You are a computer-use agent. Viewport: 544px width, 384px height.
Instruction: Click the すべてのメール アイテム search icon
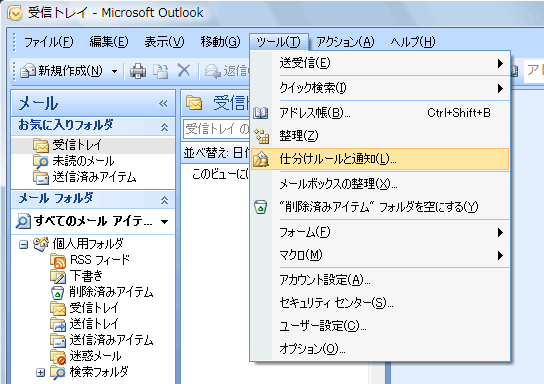pos(23,221)
